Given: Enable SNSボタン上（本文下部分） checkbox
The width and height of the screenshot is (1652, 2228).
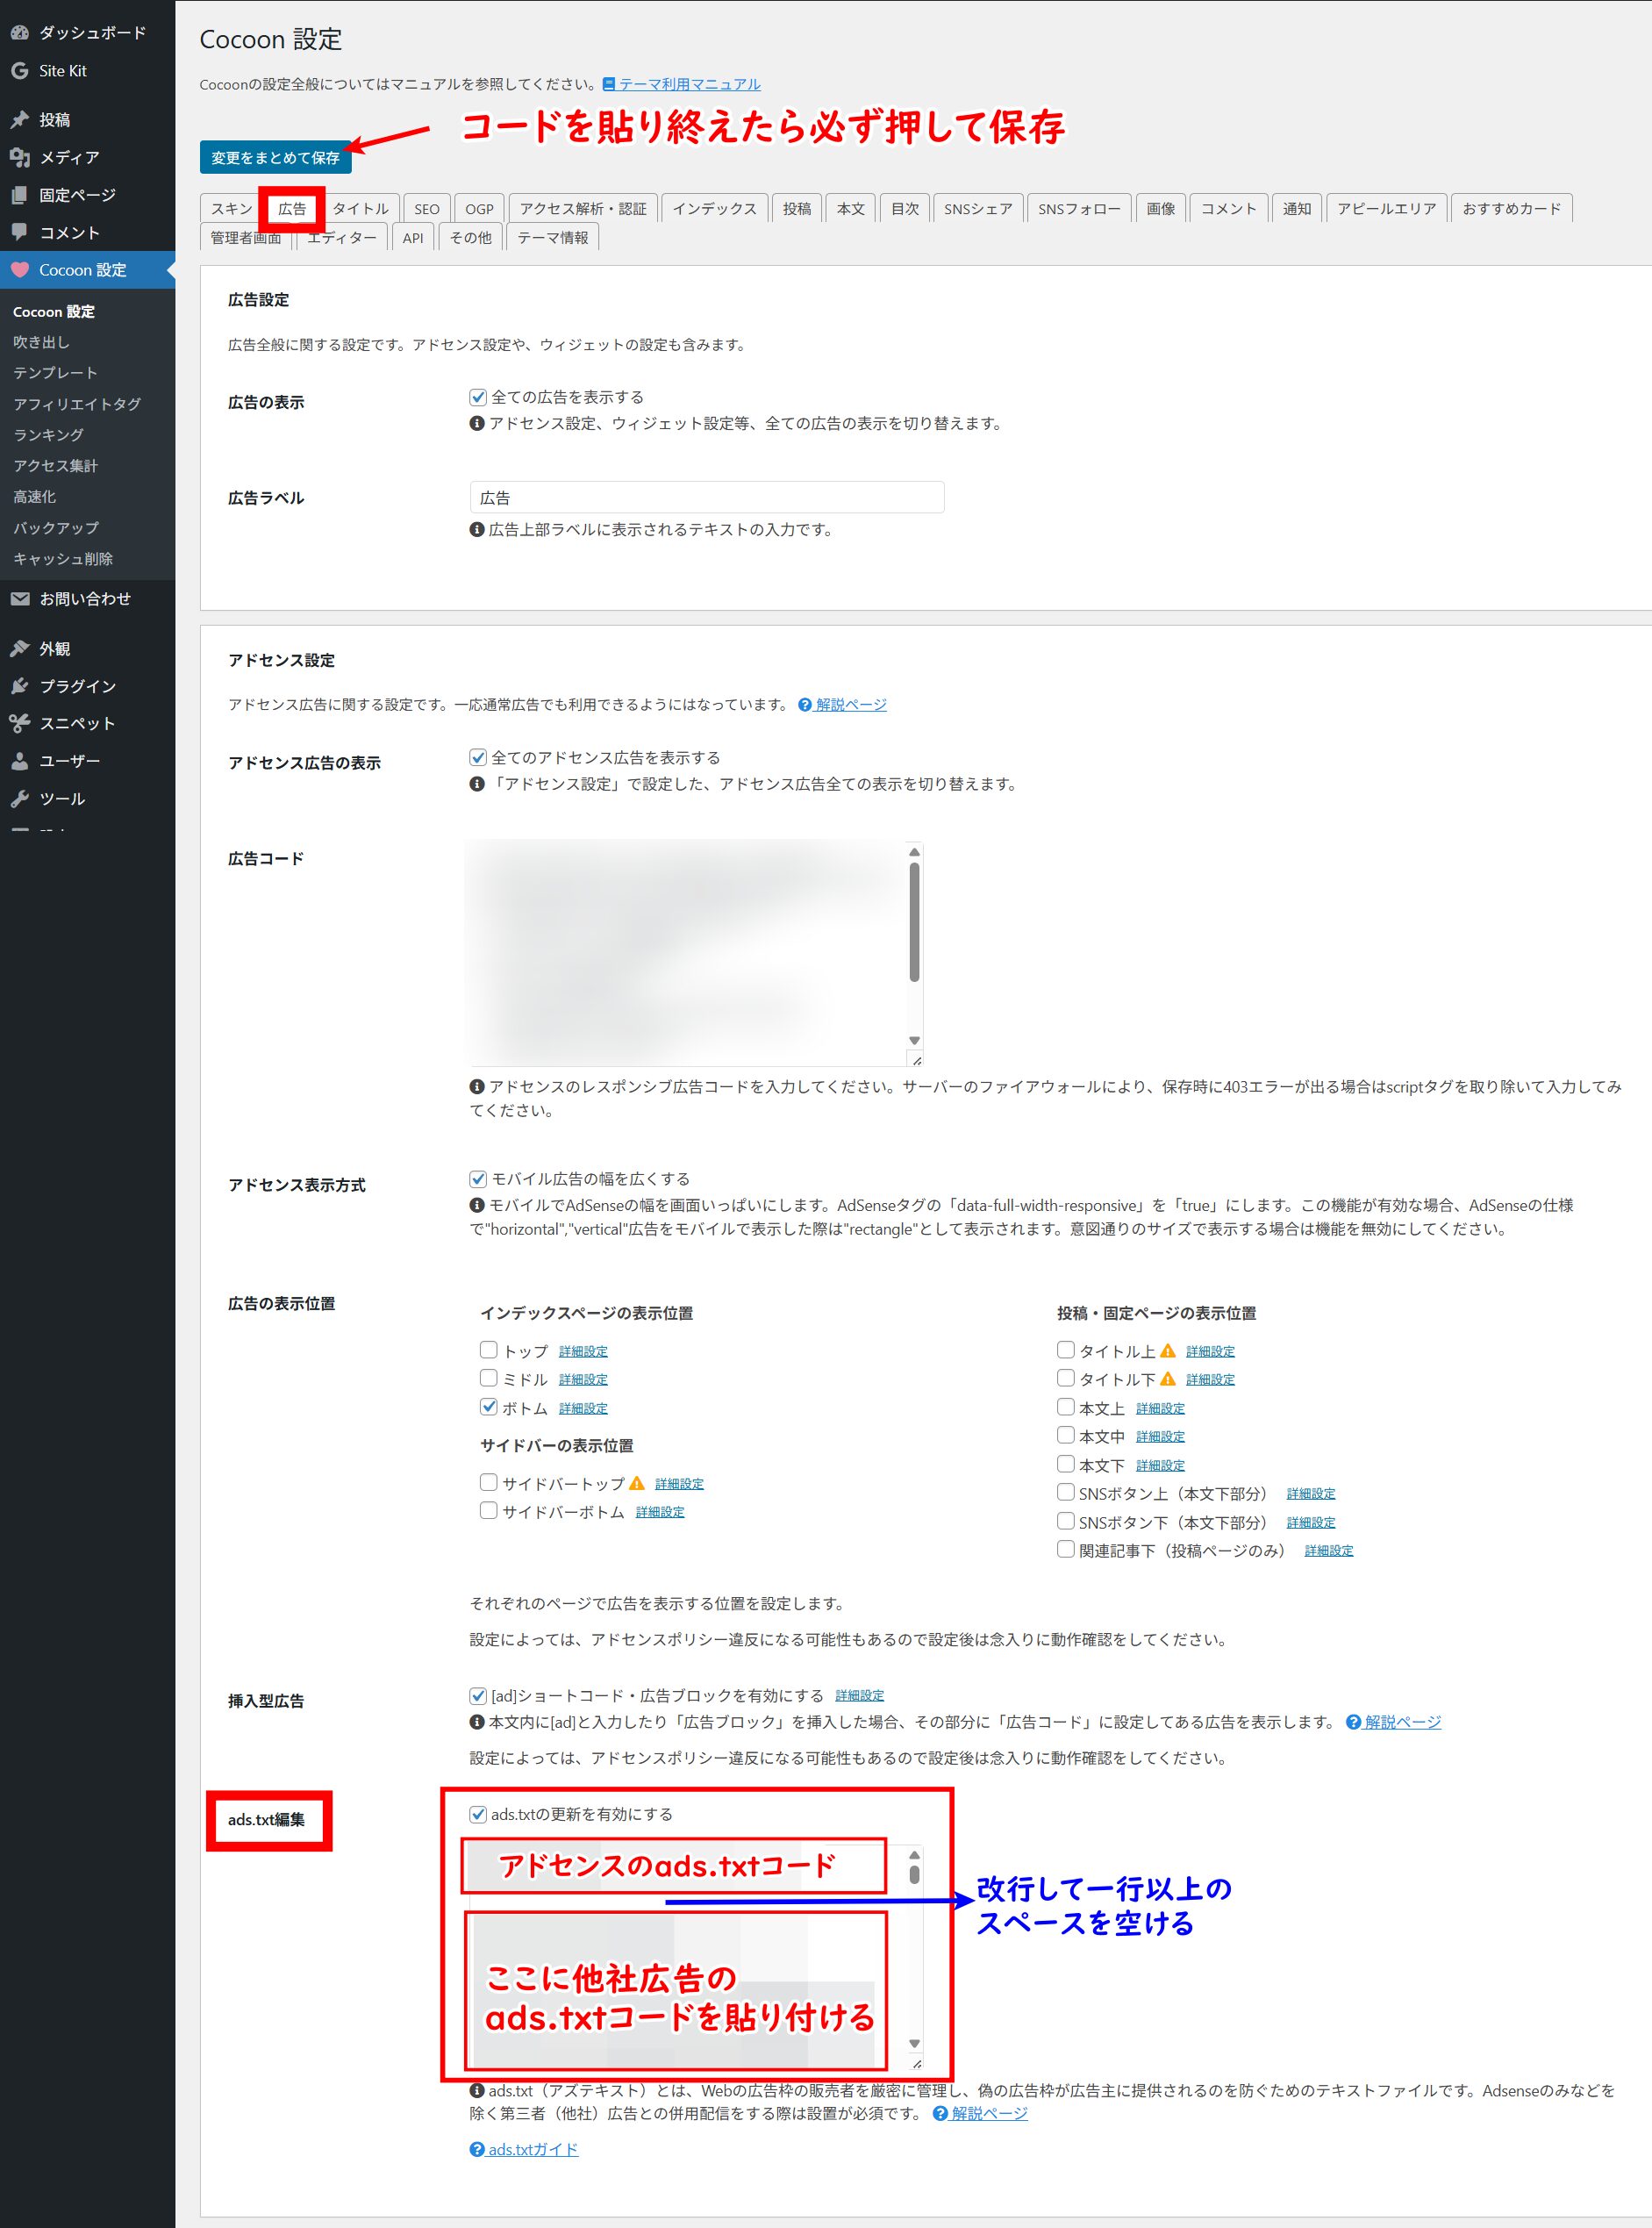Looking at the screenshot, I should (1066, 1492).
